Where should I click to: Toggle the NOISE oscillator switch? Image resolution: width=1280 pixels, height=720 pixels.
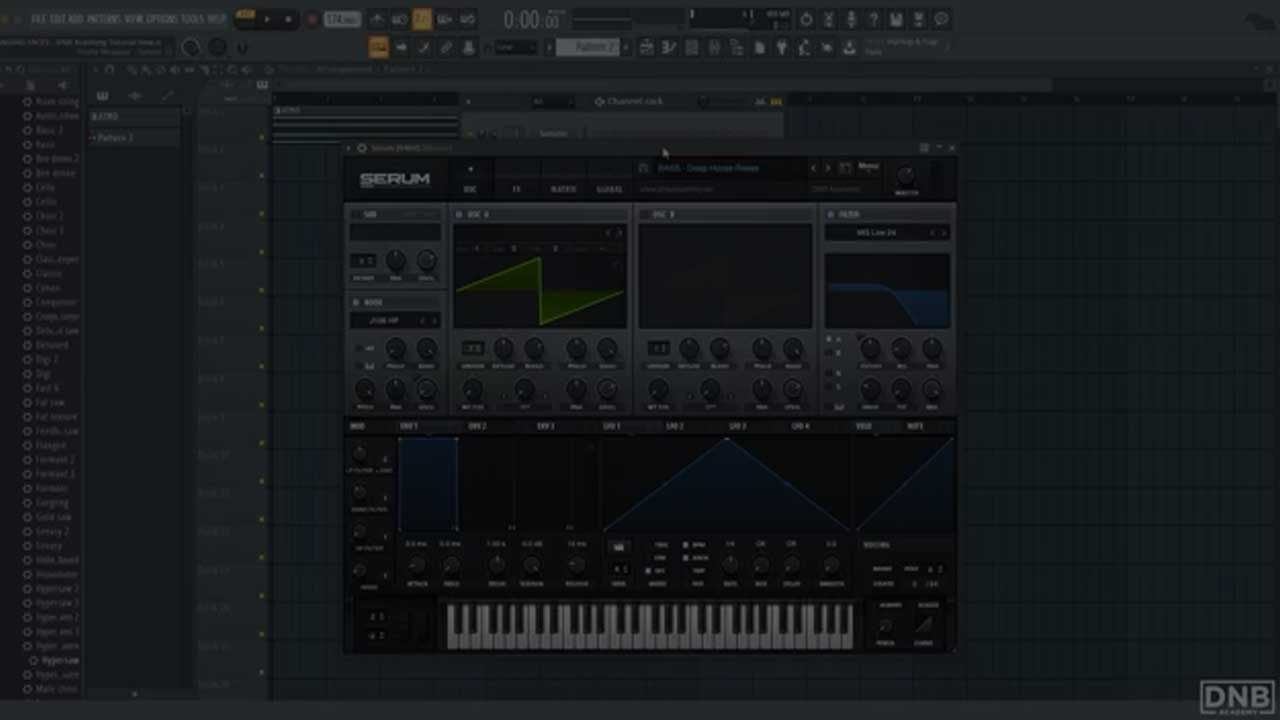[x=356, y=302]
